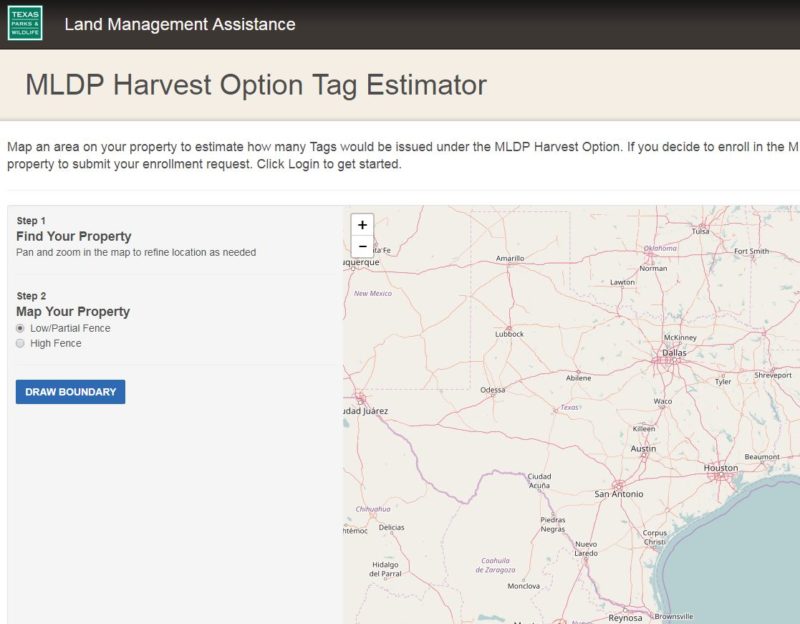
Task: Select the Low/Partial Fence option
Action: [20, 328]
